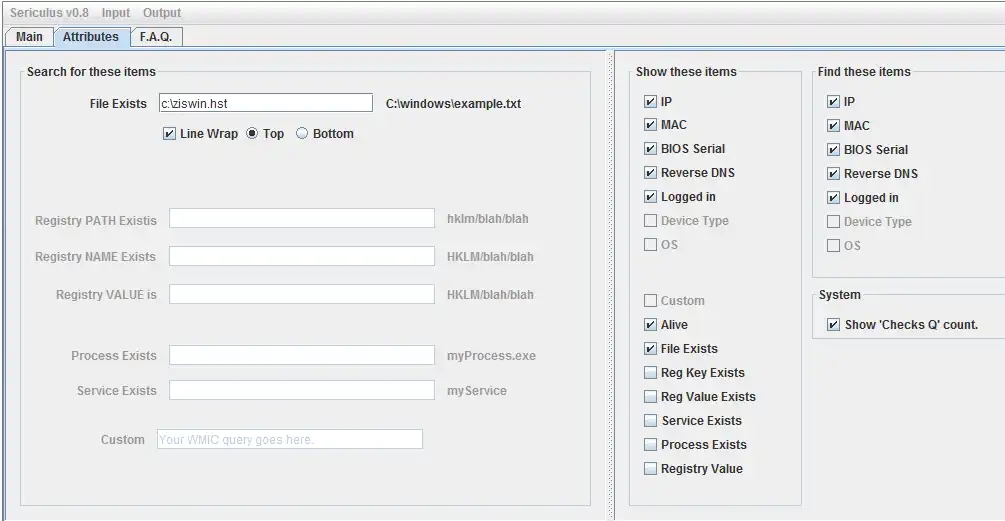Uncheck IP under Show these items
1005x521 pixels.
click(650, 101)
